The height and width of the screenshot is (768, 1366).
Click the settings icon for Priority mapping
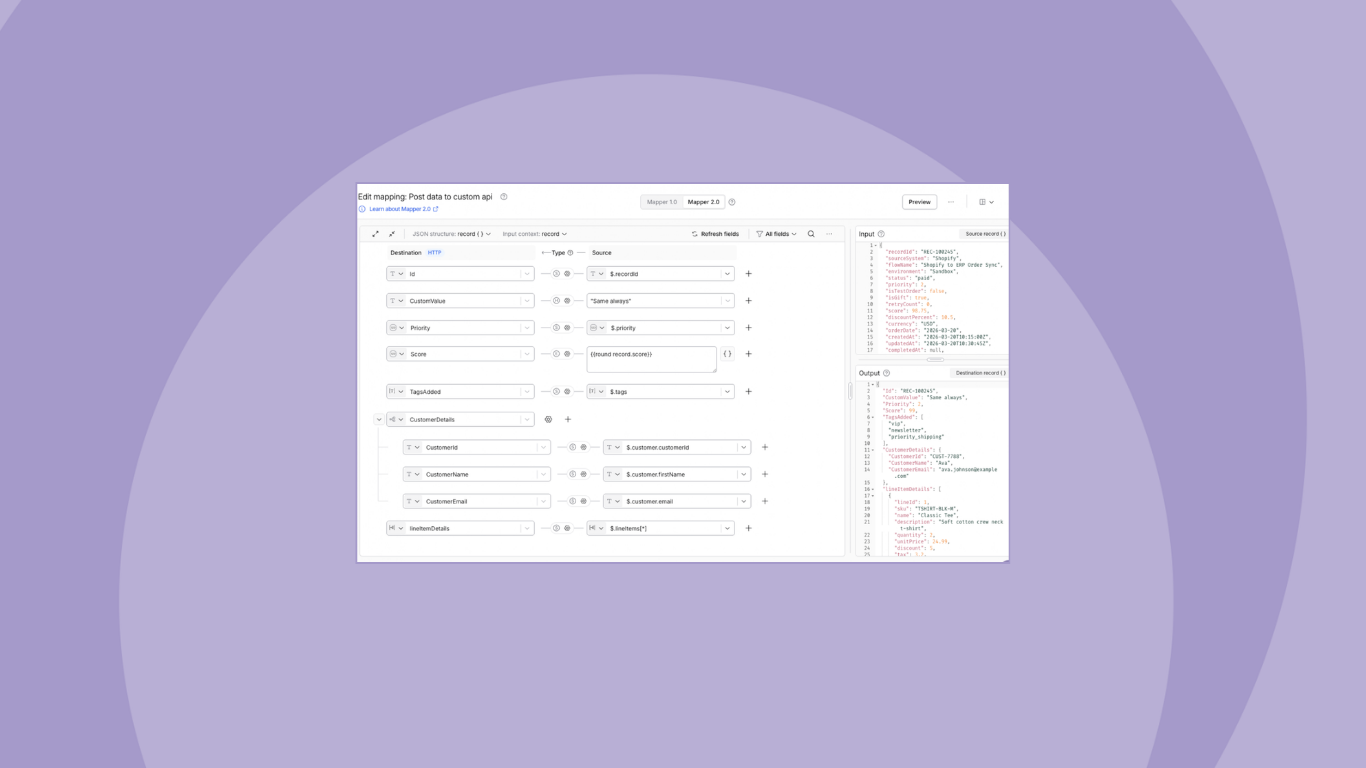(x=567, y=328)
